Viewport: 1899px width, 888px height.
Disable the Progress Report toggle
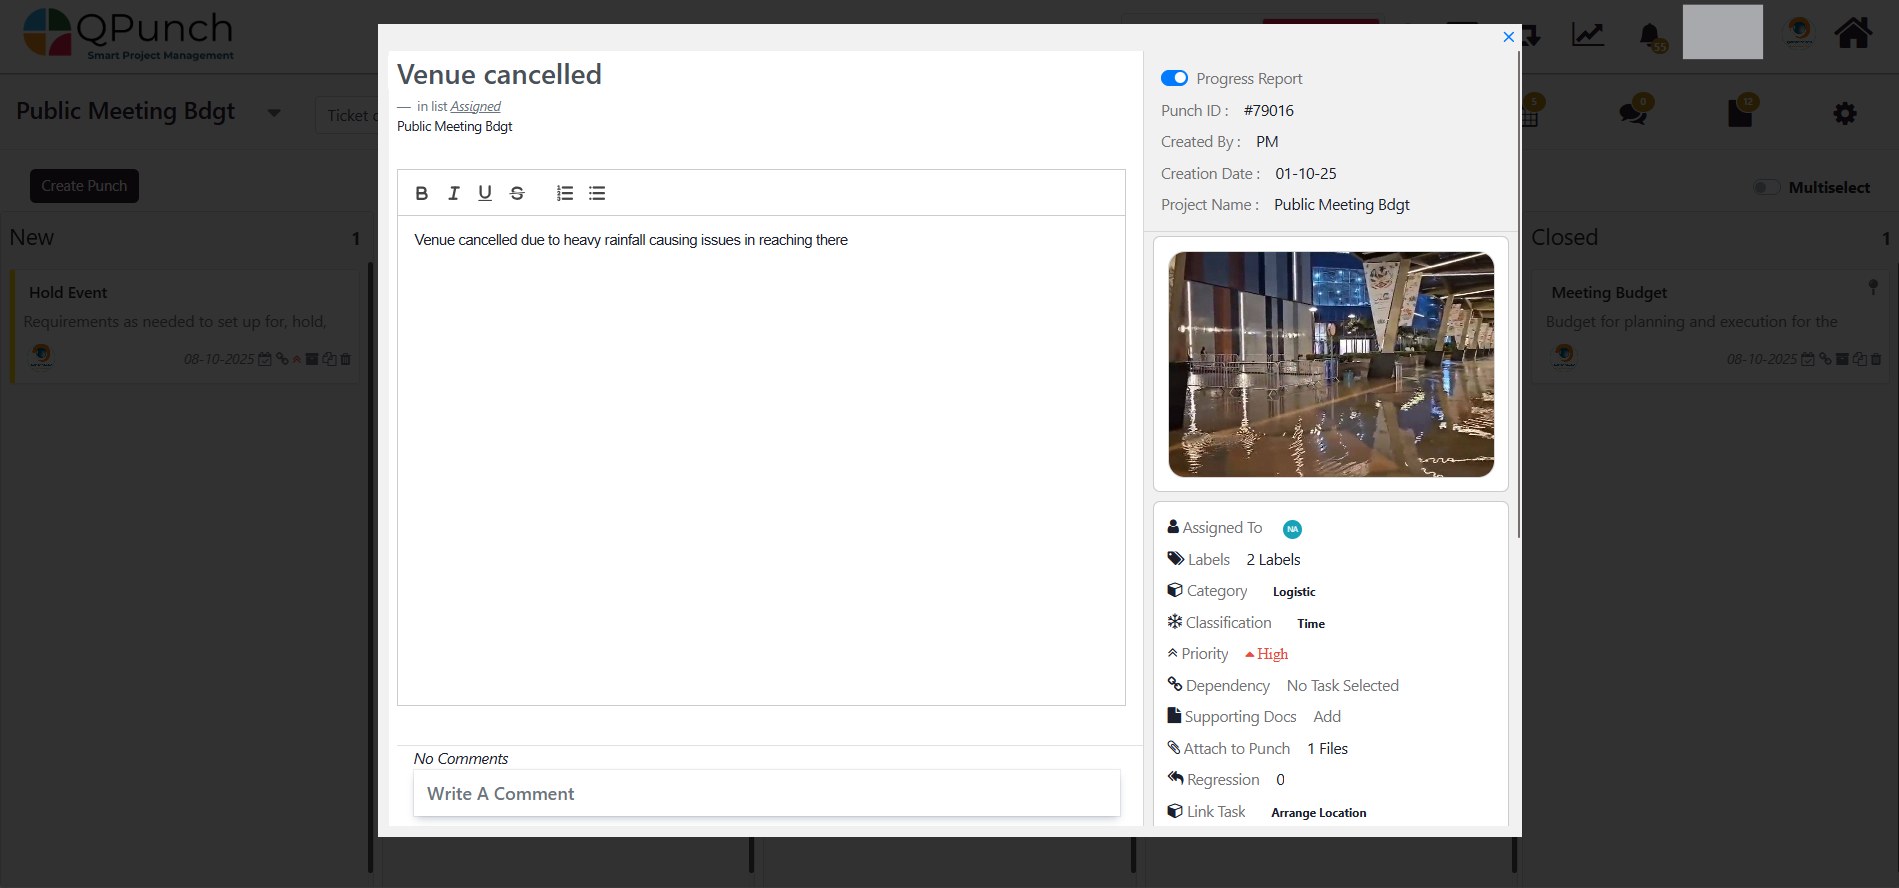coord(1174,78)
